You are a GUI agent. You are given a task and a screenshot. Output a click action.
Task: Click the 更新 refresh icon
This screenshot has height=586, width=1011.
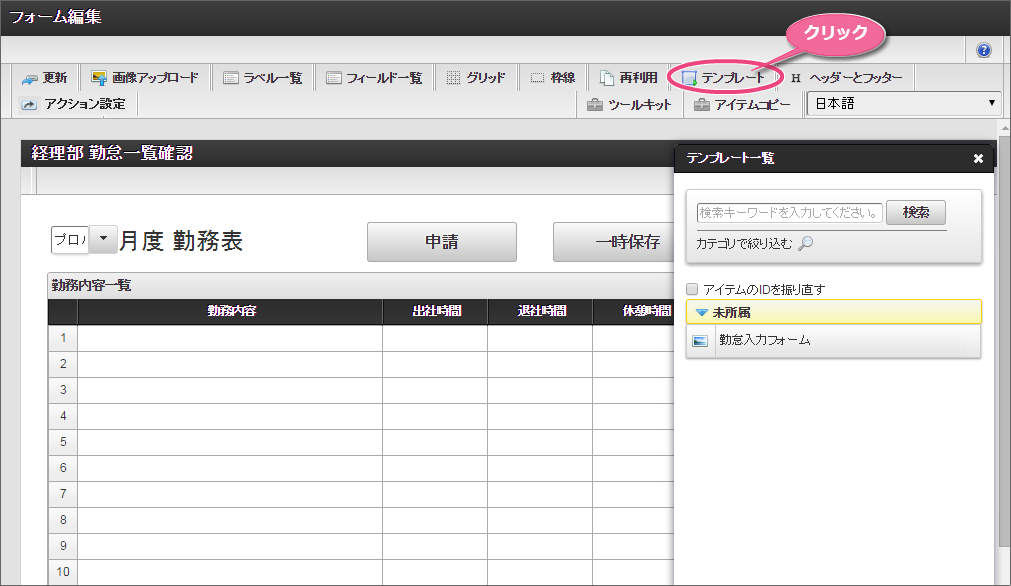pos(29,79)
